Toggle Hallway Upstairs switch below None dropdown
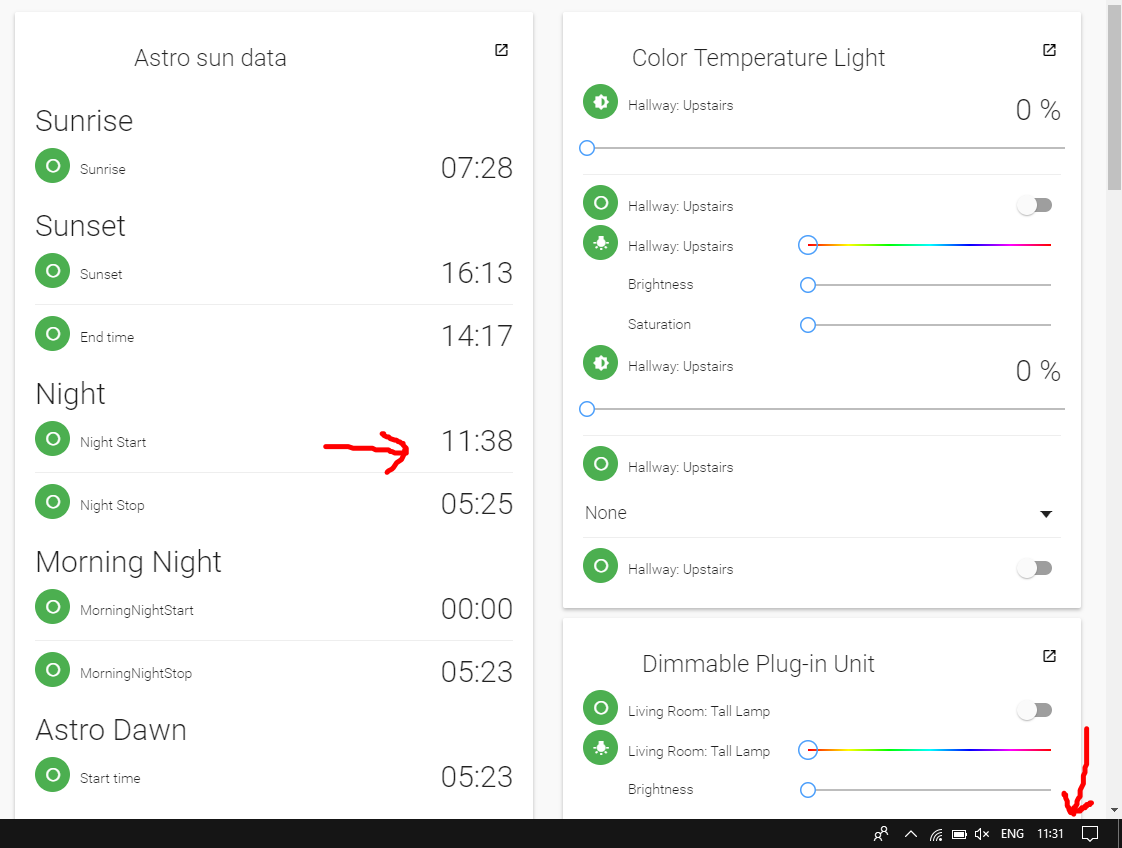Image resolution: width=1122 pixels, height=848 pixels. 1035,568
